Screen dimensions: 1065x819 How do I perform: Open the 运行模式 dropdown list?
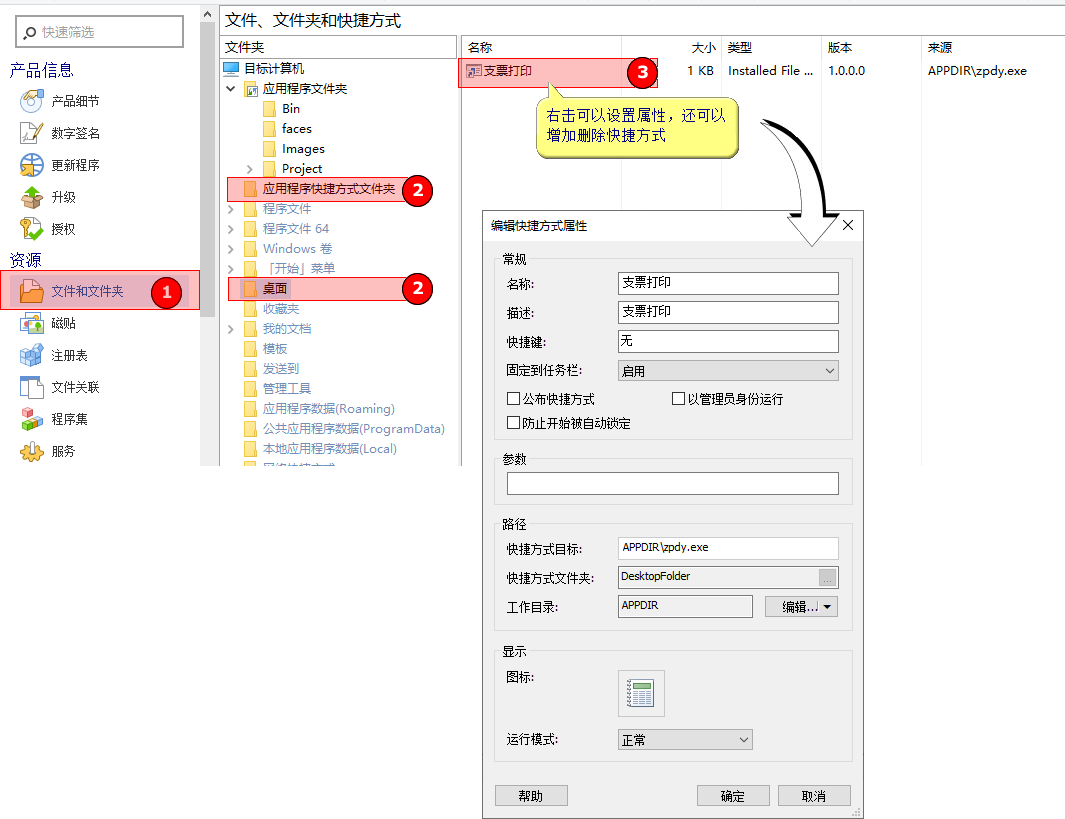(x=685, y=740)
